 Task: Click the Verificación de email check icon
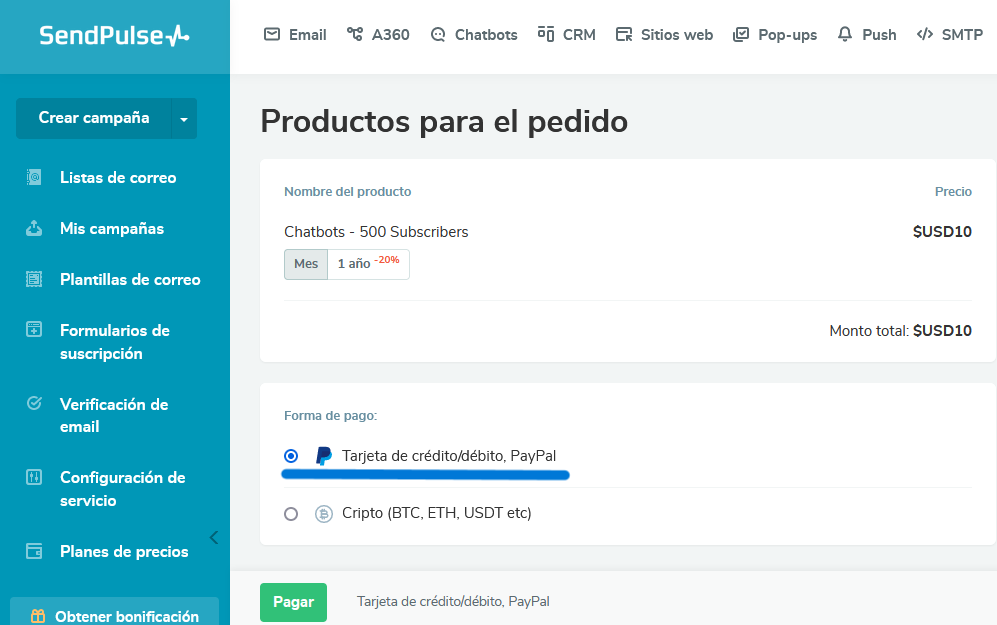click(34, 403)
